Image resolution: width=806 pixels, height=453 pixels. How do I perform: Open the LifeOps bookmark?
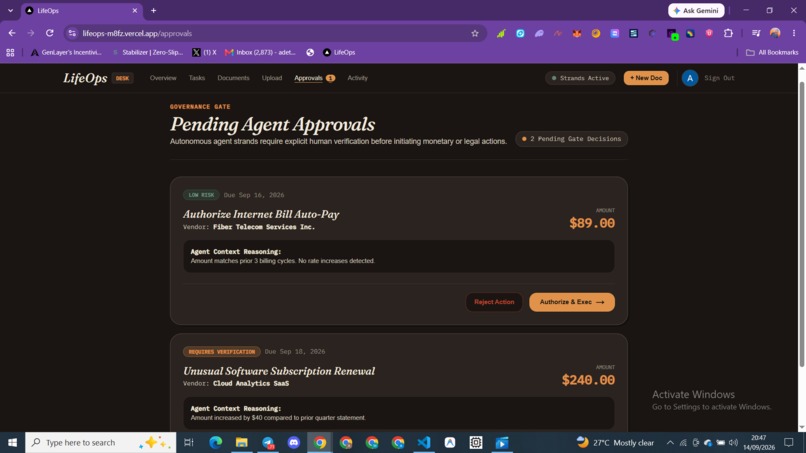pyautogui.click(x=339, y=52)
